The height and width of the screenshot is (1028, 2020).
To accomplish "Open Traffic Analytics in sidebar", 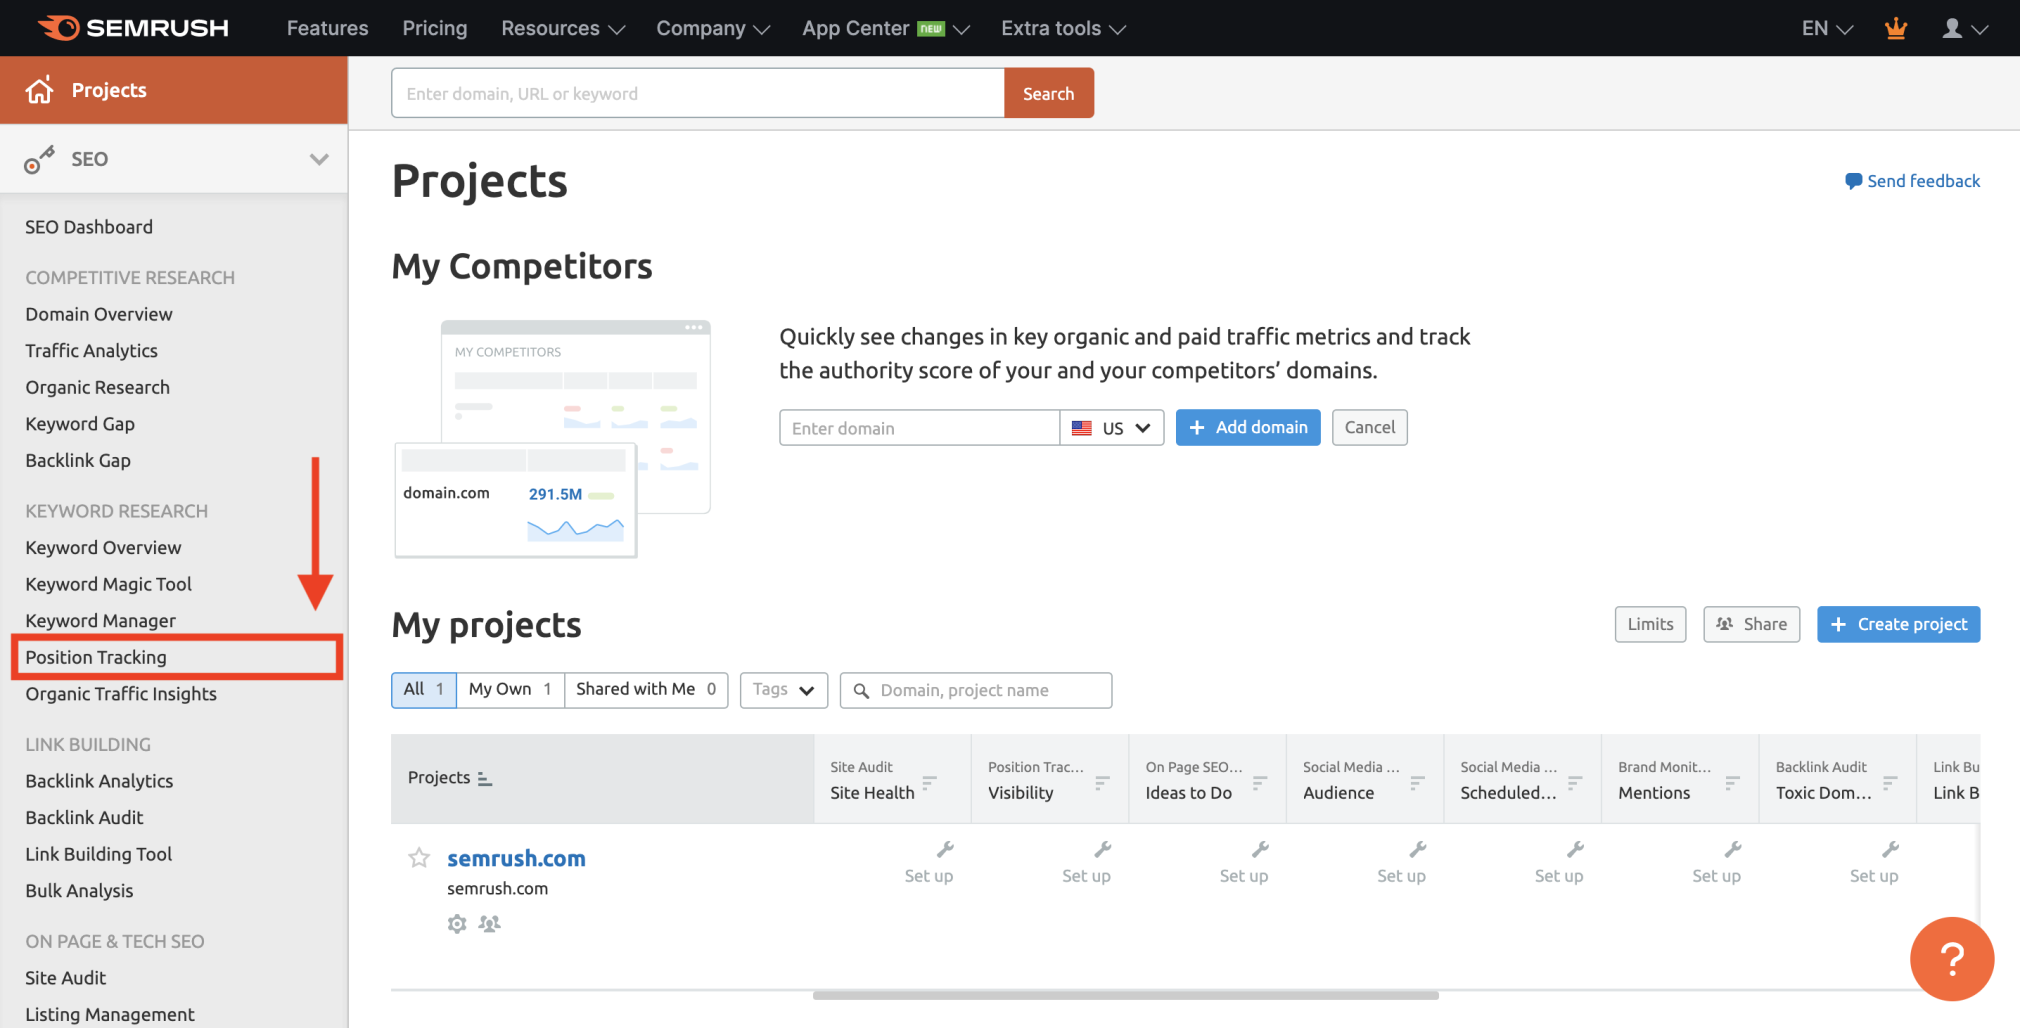I will click(x=92, y=351).
